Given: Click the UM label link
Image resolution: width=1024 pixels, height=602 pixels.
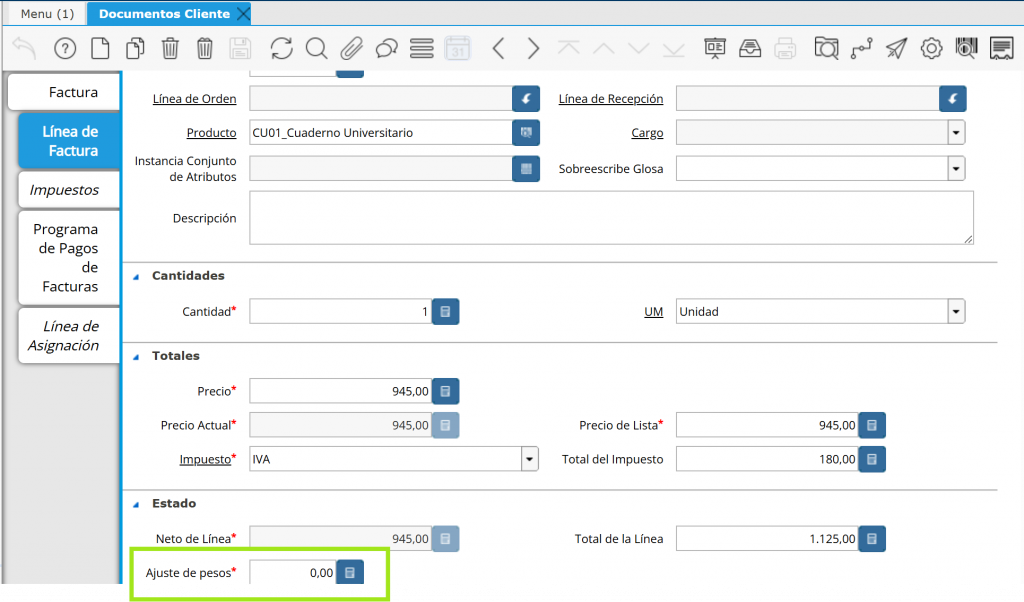Looking at the screenshot, I should pos(654,312).
